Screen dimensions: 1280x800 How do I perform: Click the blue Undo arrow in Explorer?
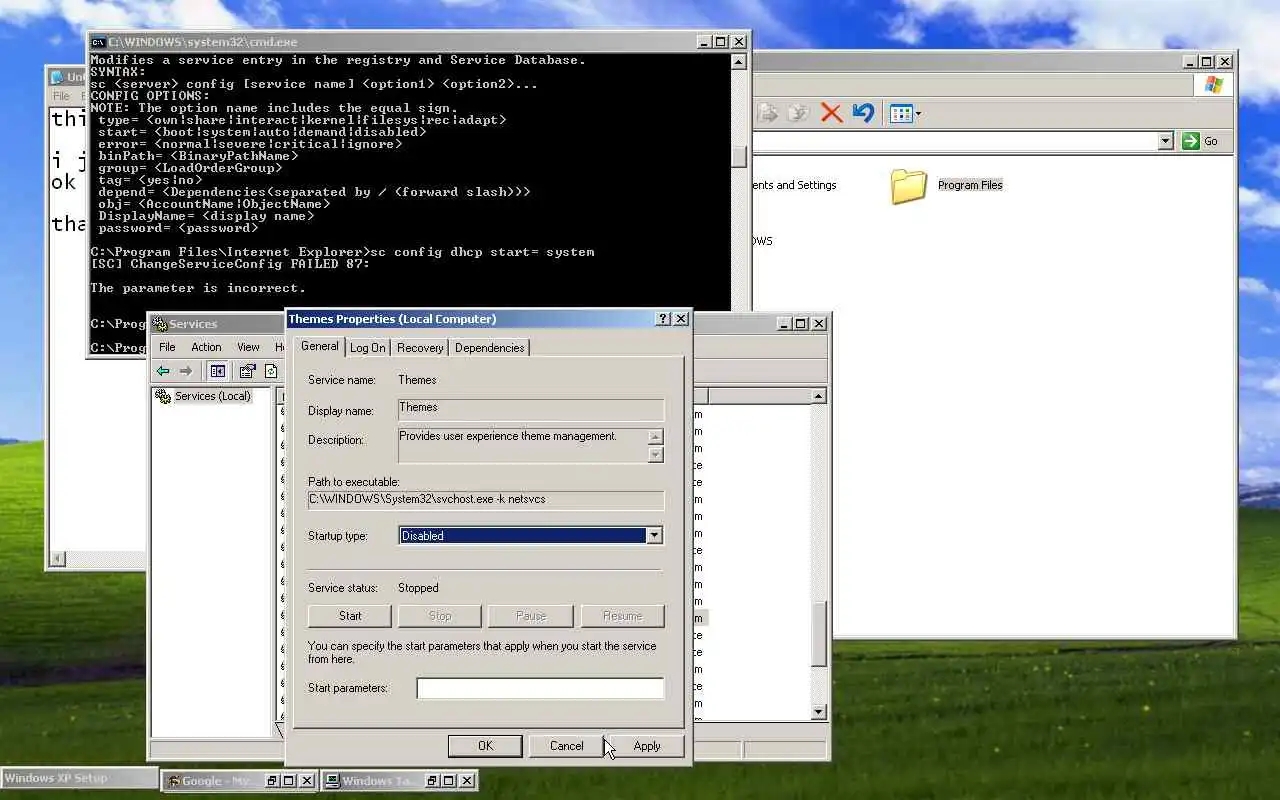click(x=864, y=113)
